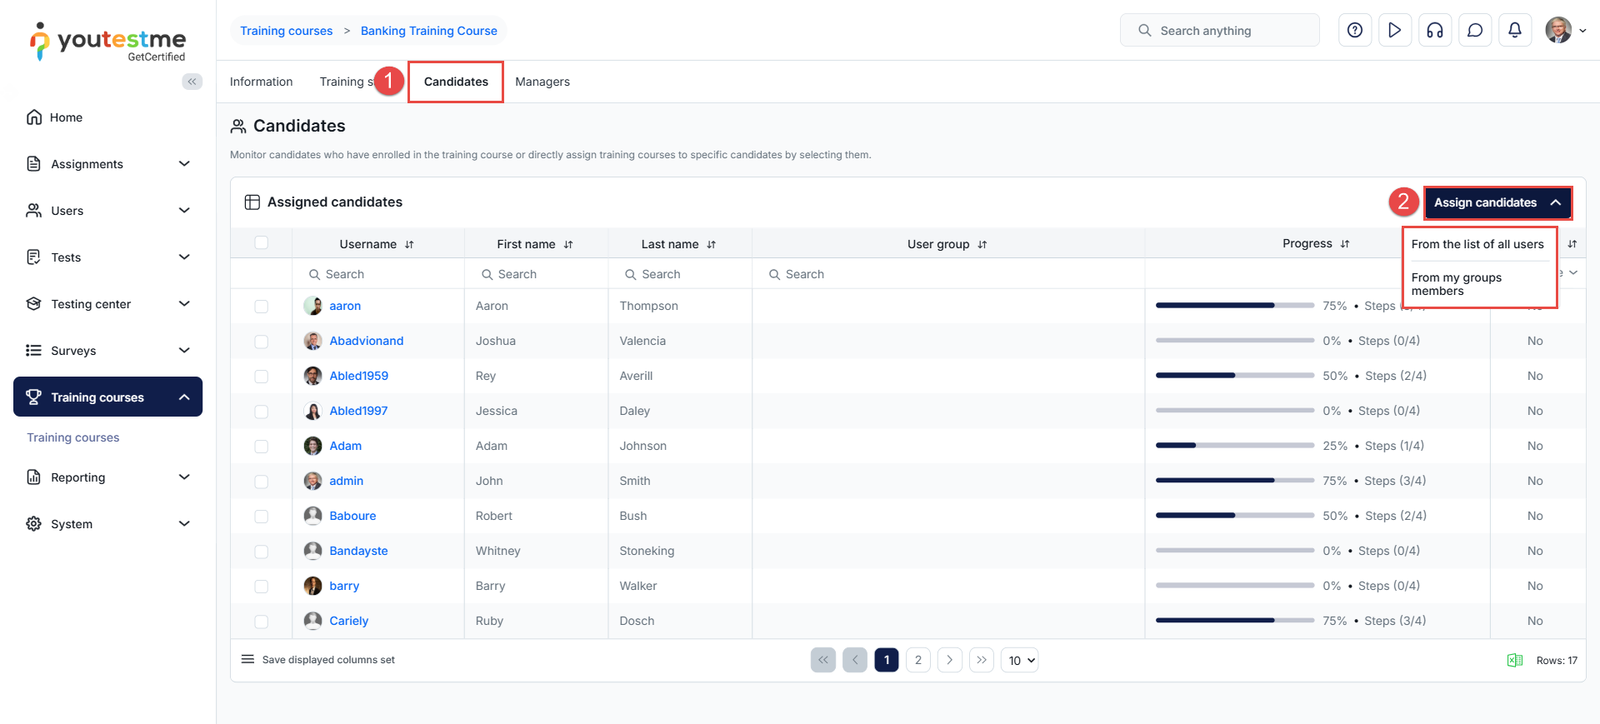Open rows-per-page dropdown showing 10
Image resolution: width=1600 pixels, height=724 pixels.
pos(1019,660)
